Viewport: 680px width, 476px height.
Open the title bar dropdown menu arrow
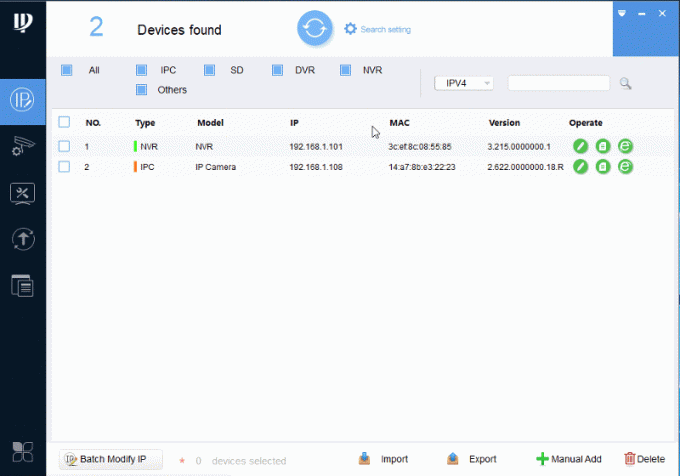(x=622, y=13)
